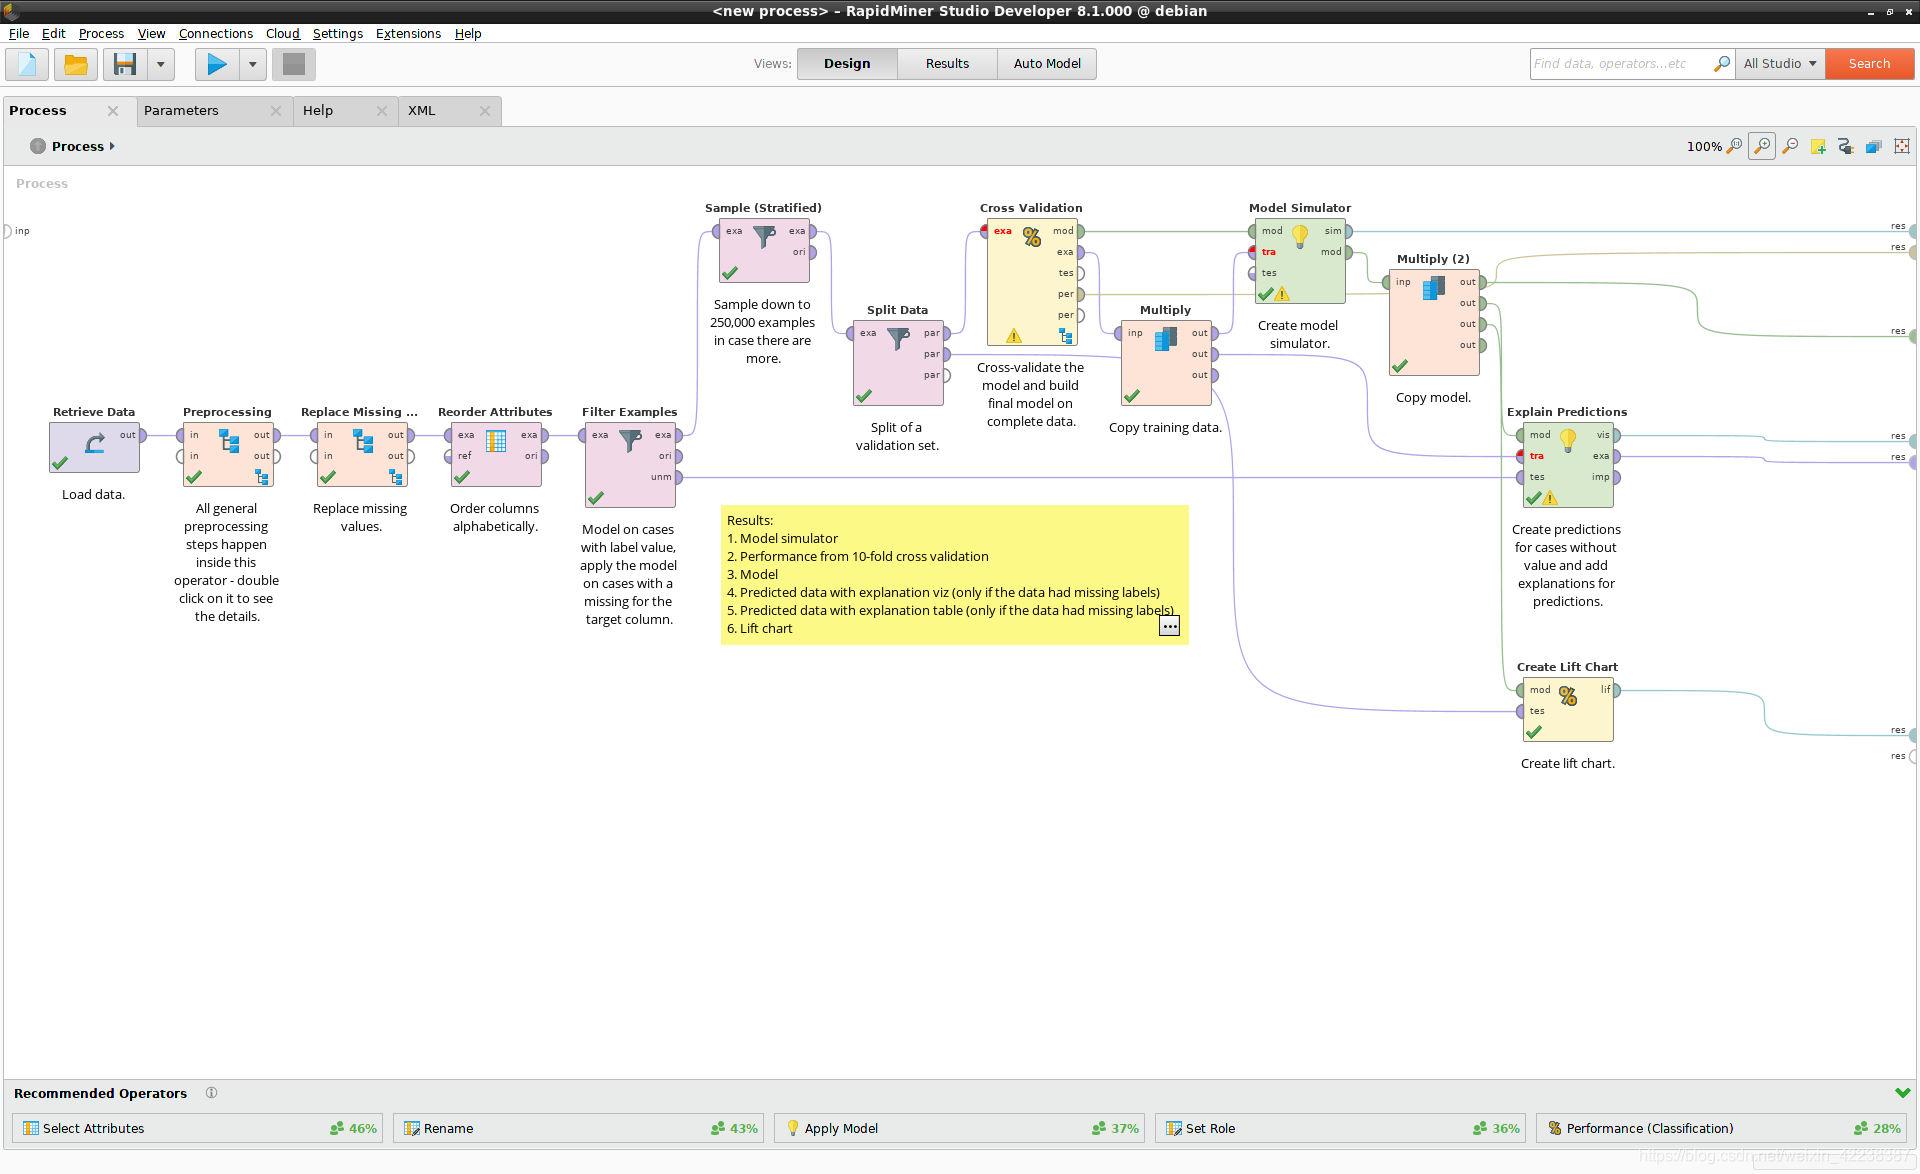The width and height of the screenshot is (1920, 1174).
Task: Click the Save process button
Action: click(x=123, y=63)
